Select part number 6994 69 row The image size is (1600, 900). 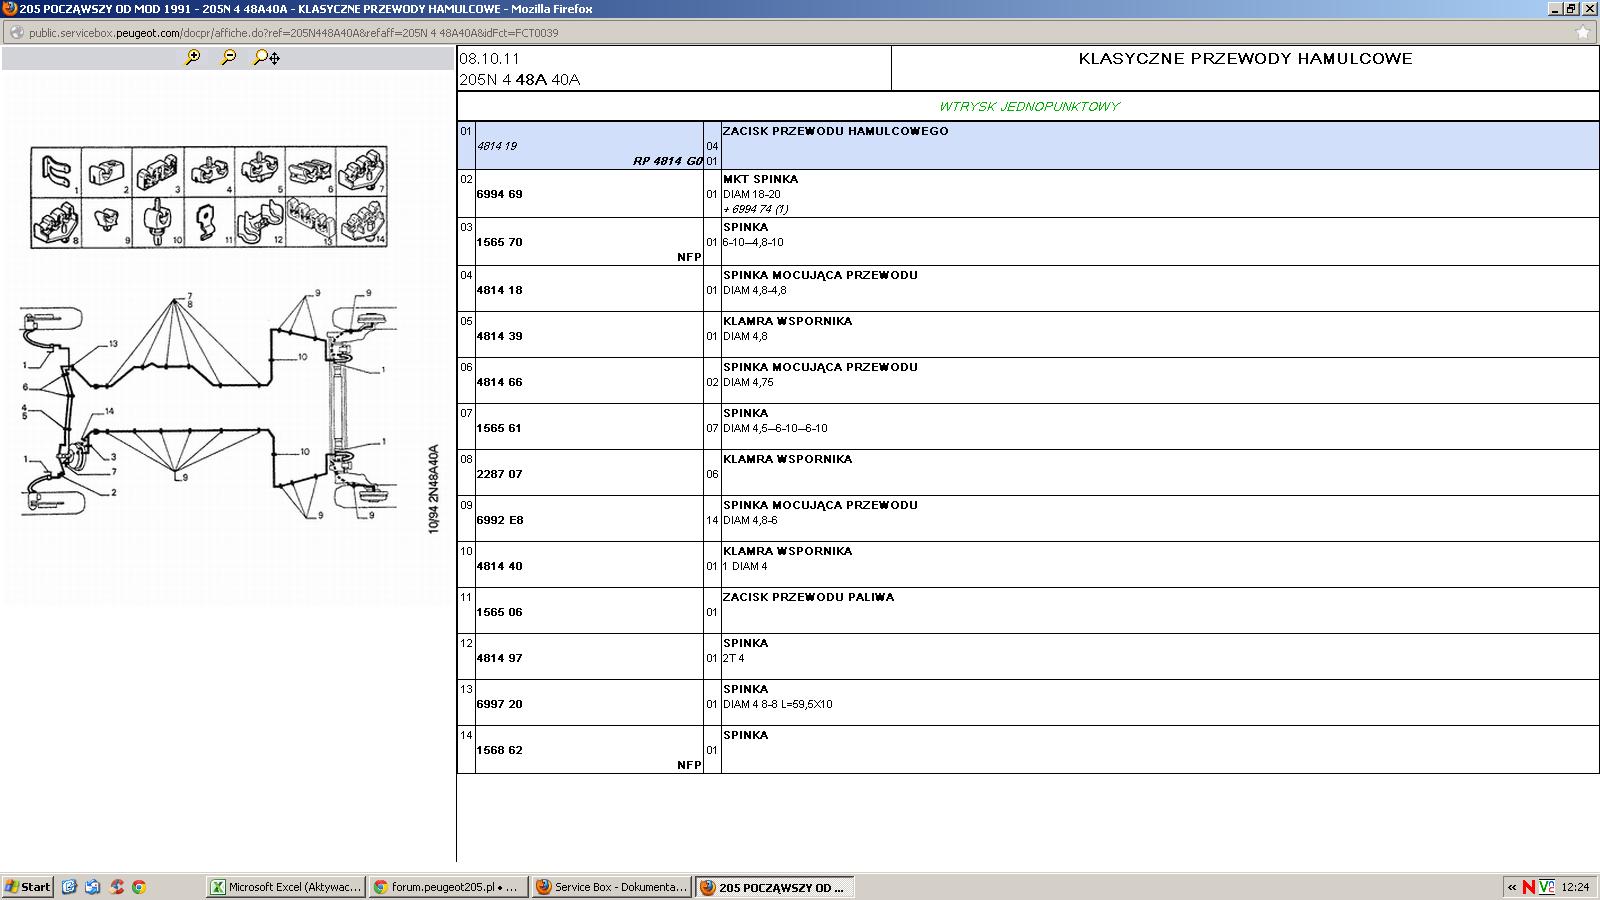[x=499, y=194]
